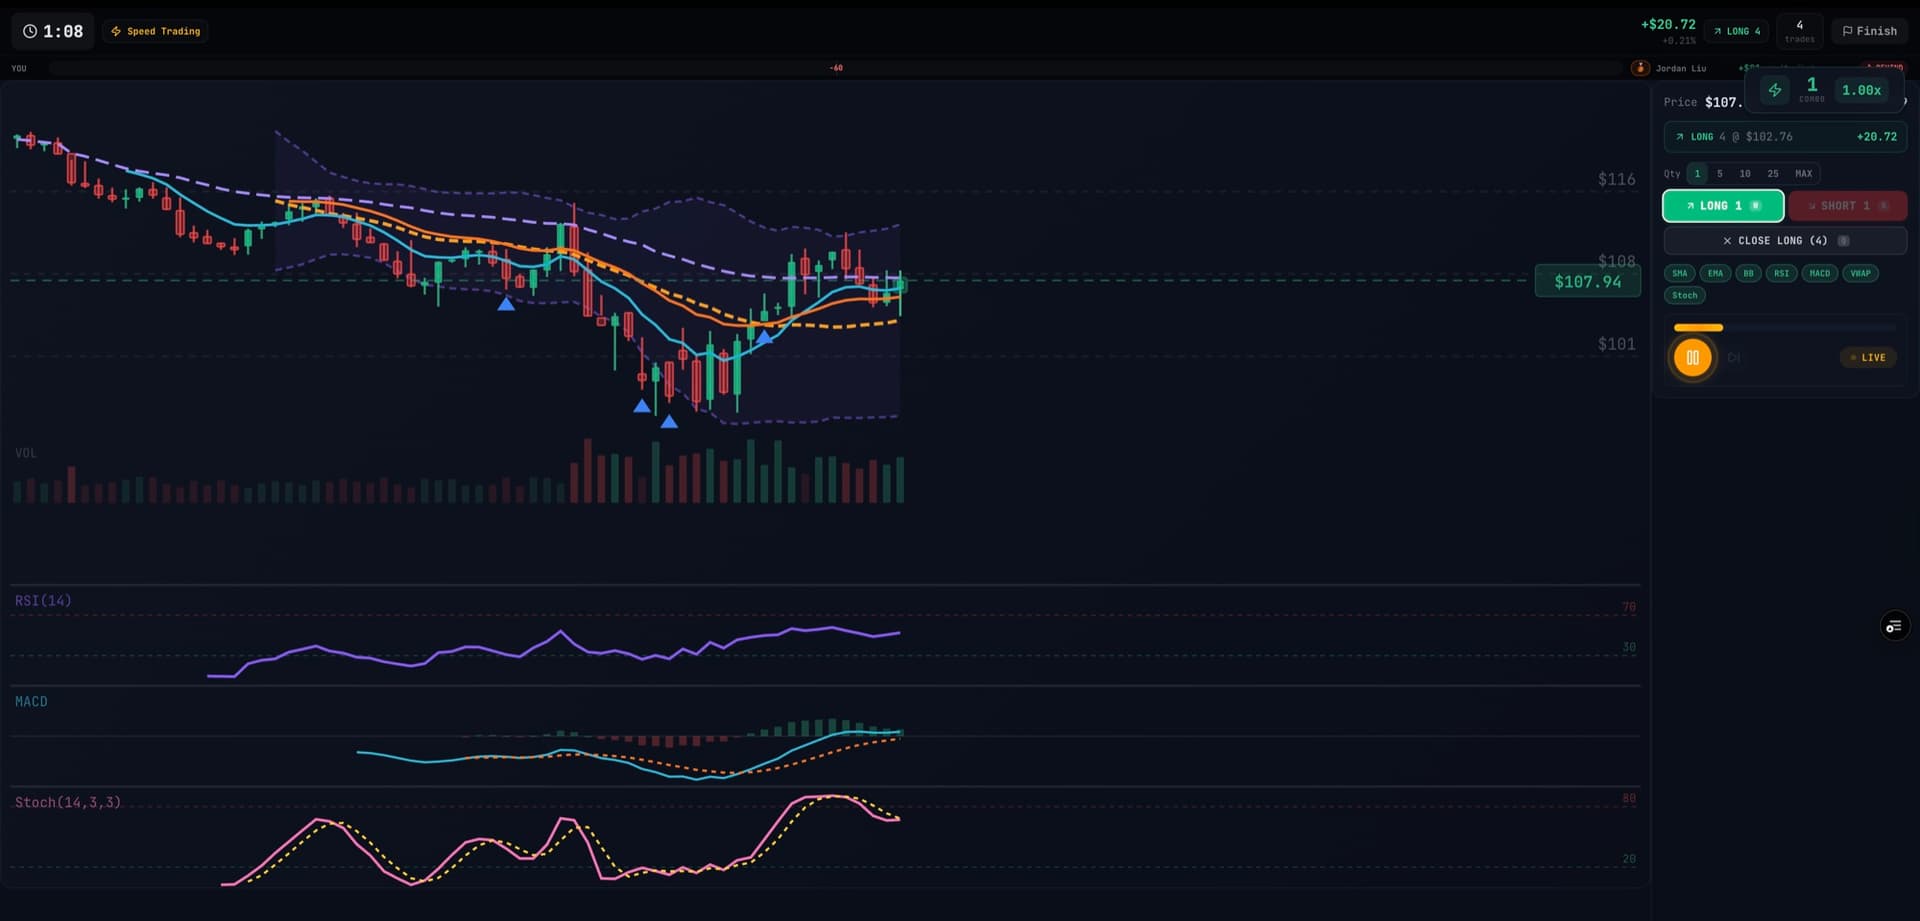Viewport: 1920px width, 921px height.
Task: Toggle the VWAP indicator
Action: (1860, 273)
